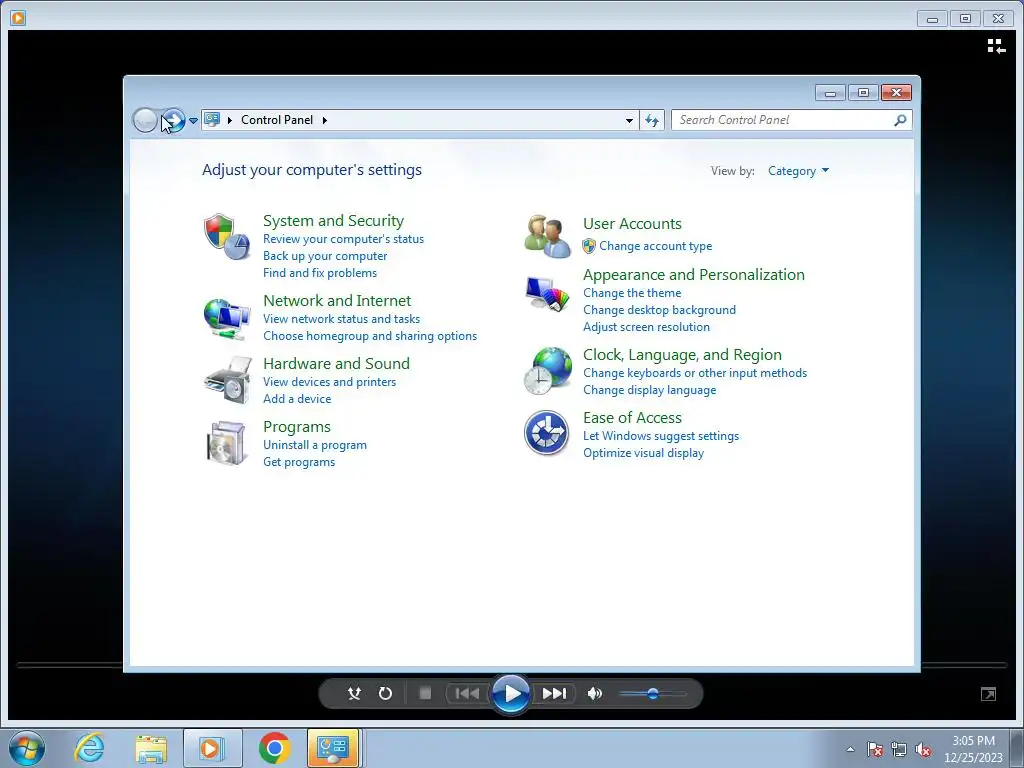Click Change desktop background
The image size is (1024, 768).
click(x=660, y=310)
